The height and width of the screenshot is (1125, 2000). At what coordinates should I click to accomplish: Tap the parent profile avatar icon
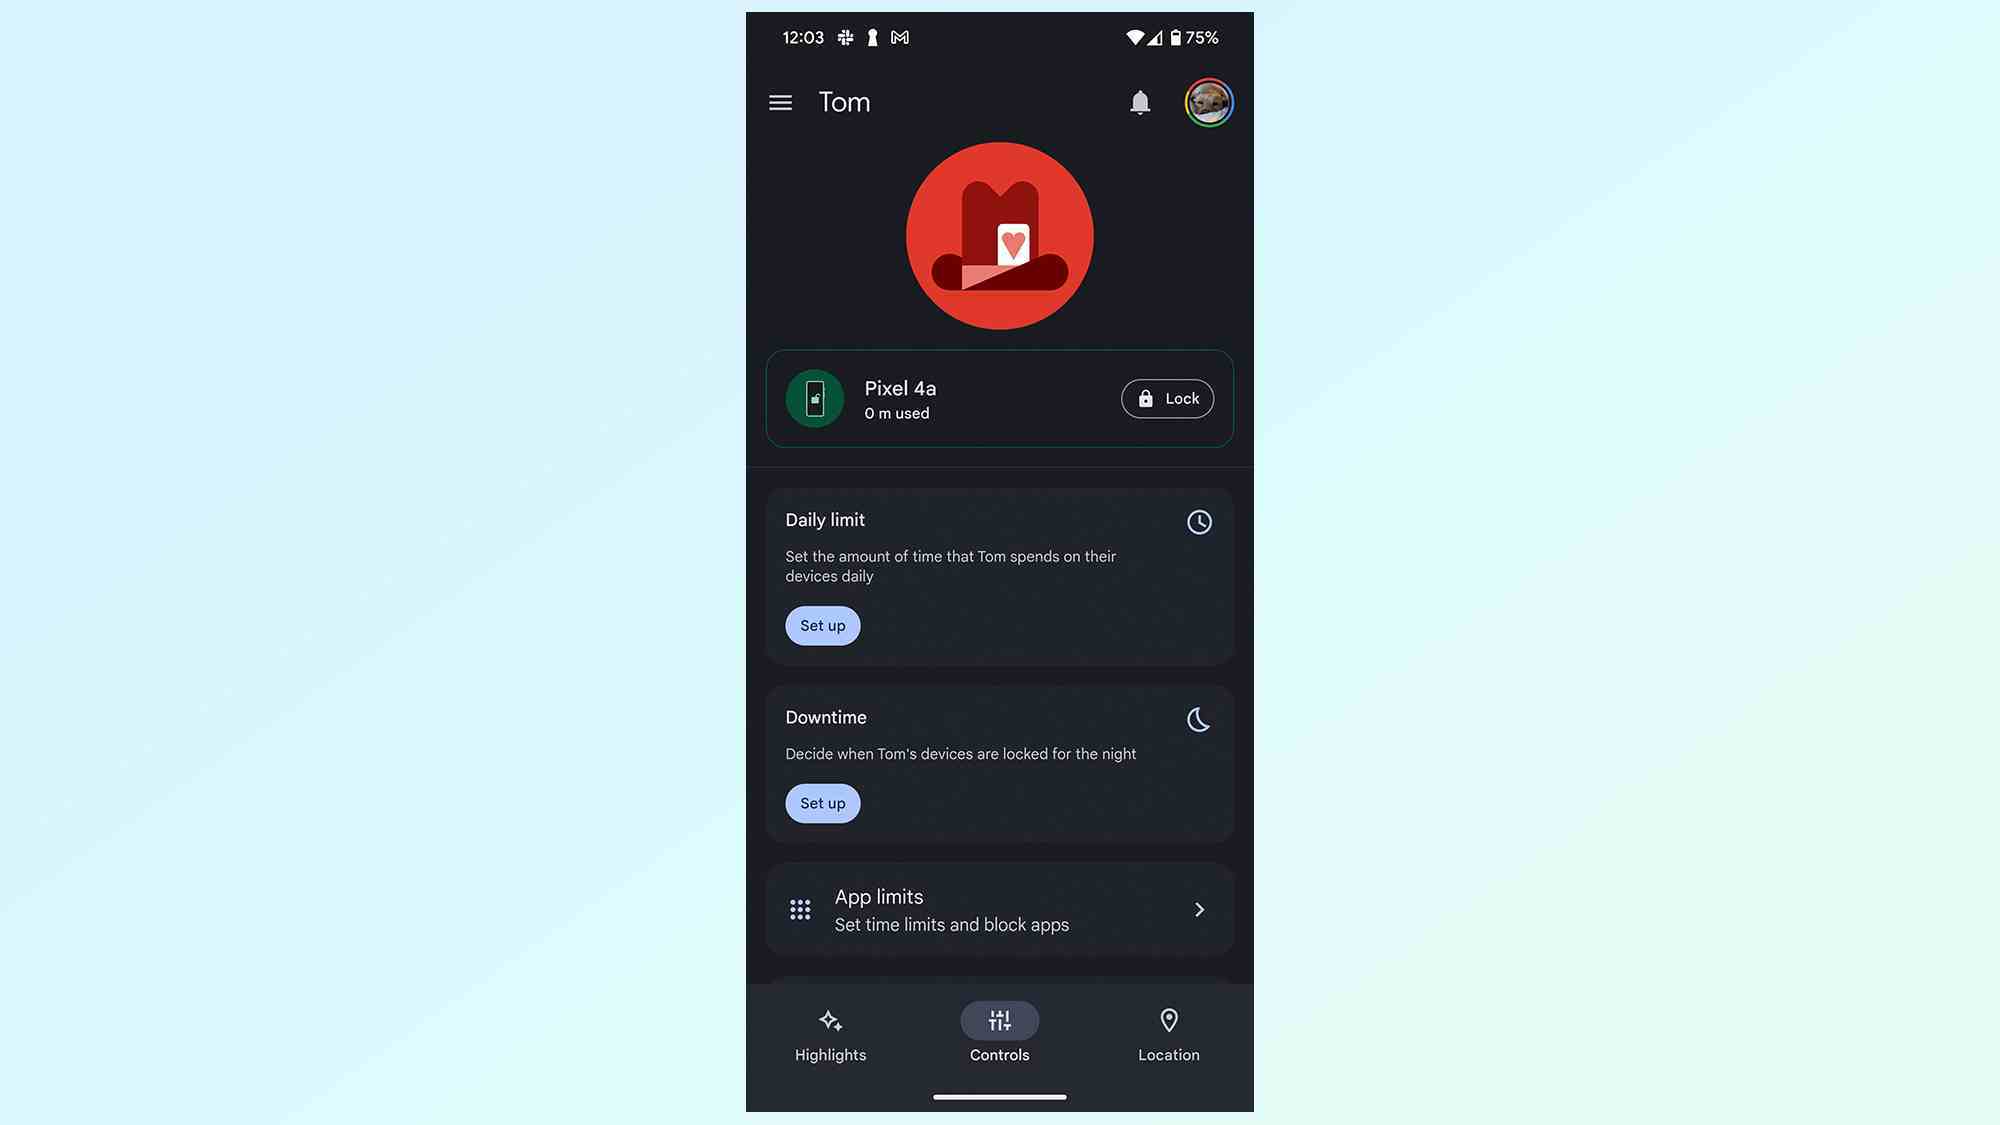pyautogui.click(x=1207, y=102)
